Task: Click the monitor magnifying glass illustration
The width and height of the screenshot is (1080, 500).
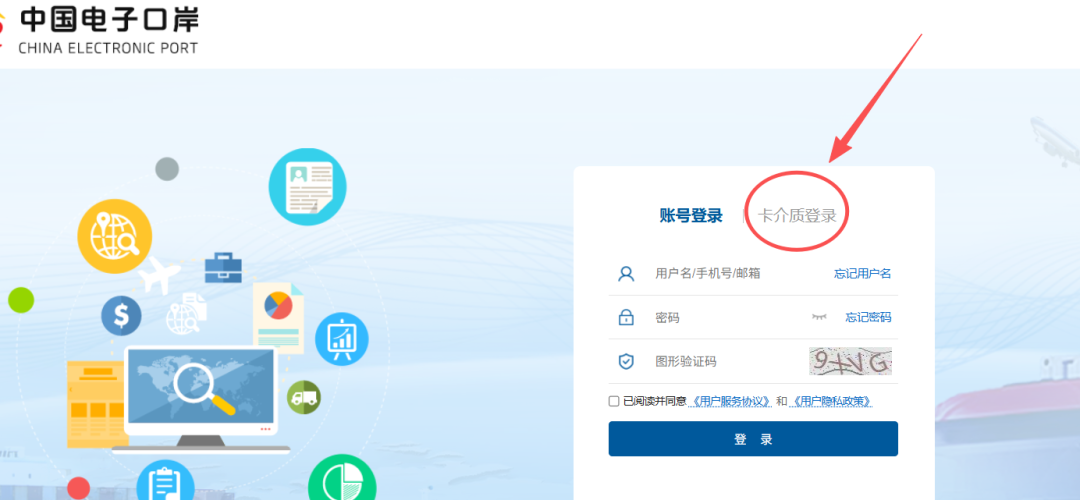Action: click(x=201, y=397)
